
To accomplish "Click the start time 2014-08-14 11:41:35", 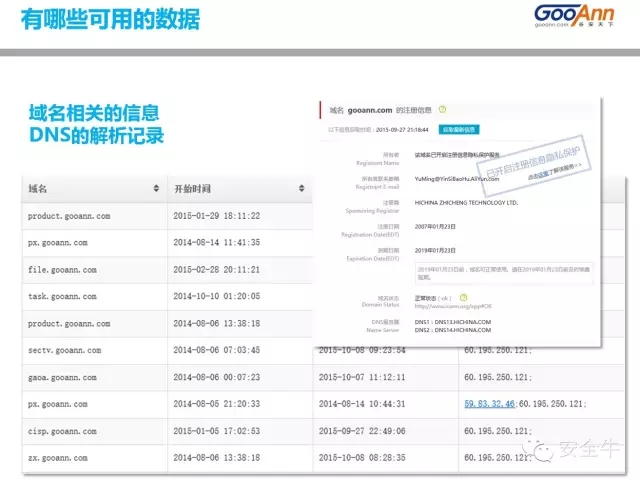I will click(x=217, y=243).
